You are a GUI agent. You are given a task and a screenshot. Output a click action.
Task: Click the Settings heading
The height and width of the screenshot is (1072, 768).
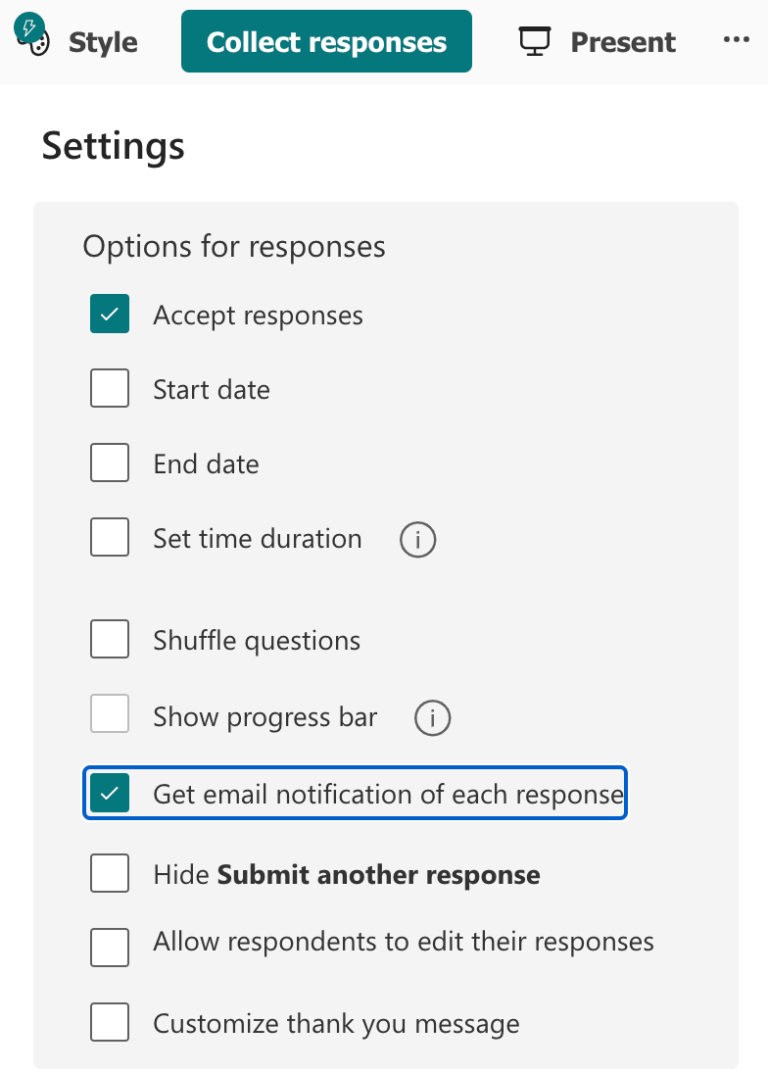click(112, 146)
